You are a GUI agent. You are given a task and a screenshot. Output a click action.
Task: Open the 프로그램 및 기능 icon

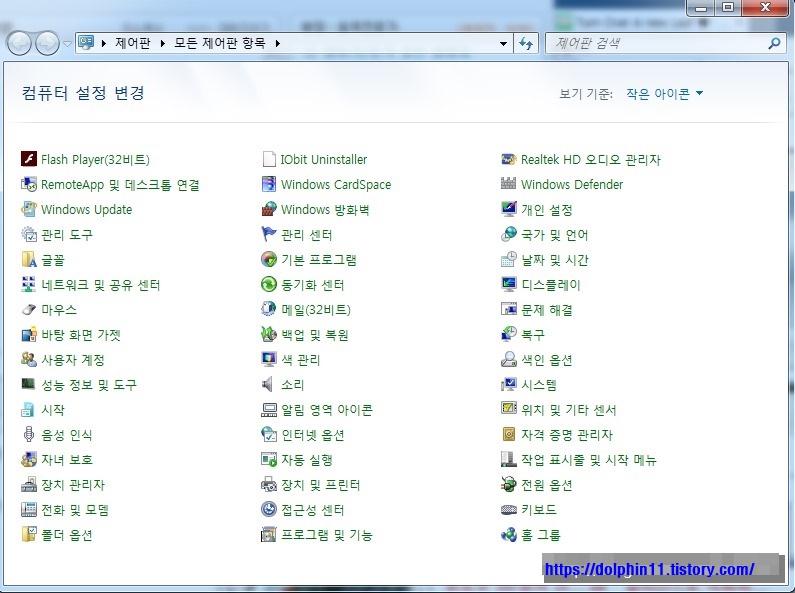[269, 534]
